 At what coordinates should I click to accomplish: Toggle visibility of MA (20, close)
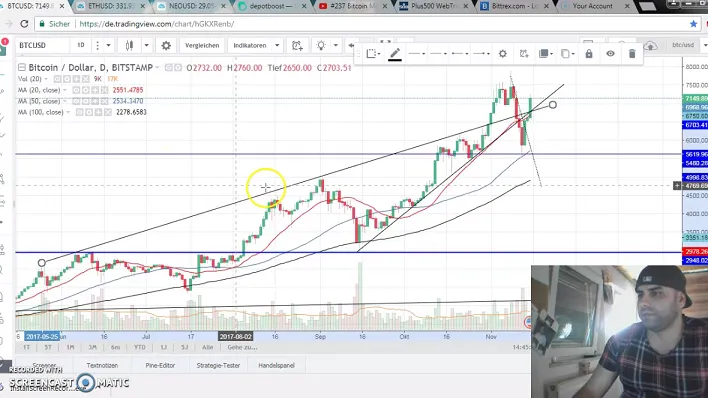coord(76,90)
